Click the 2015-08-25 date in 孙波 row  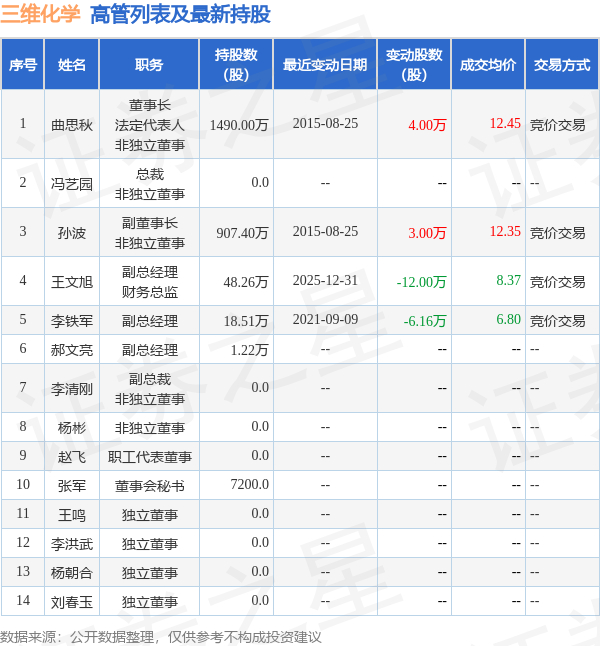[325, 232]
